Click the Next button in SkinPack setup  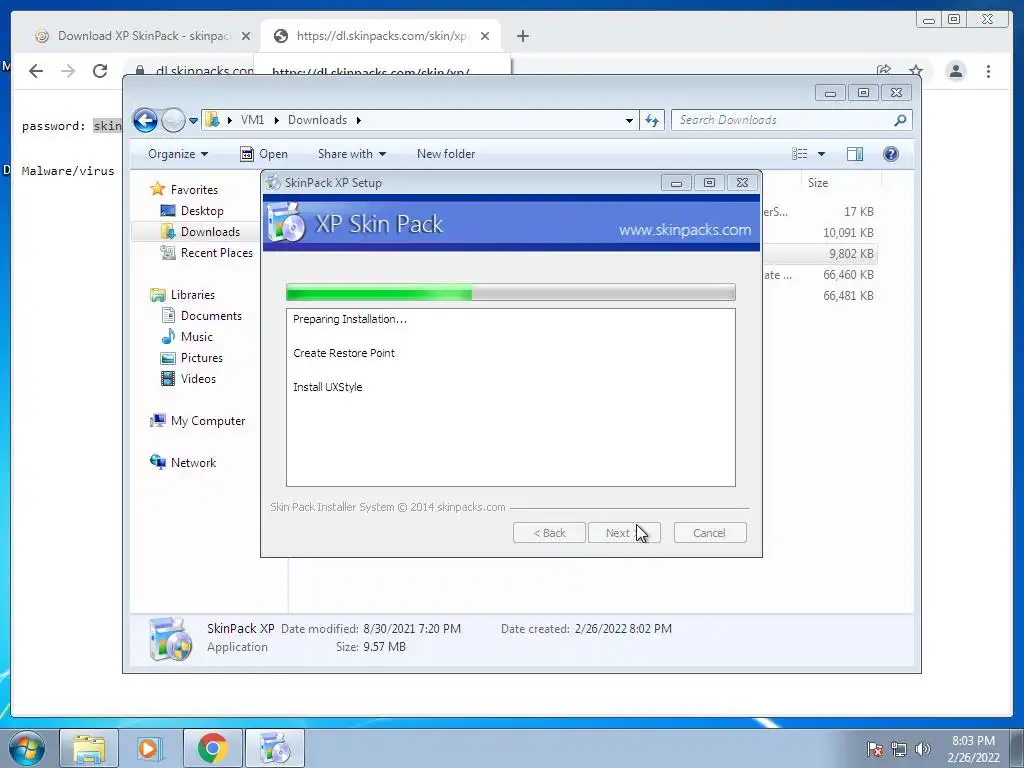(624, 533)
